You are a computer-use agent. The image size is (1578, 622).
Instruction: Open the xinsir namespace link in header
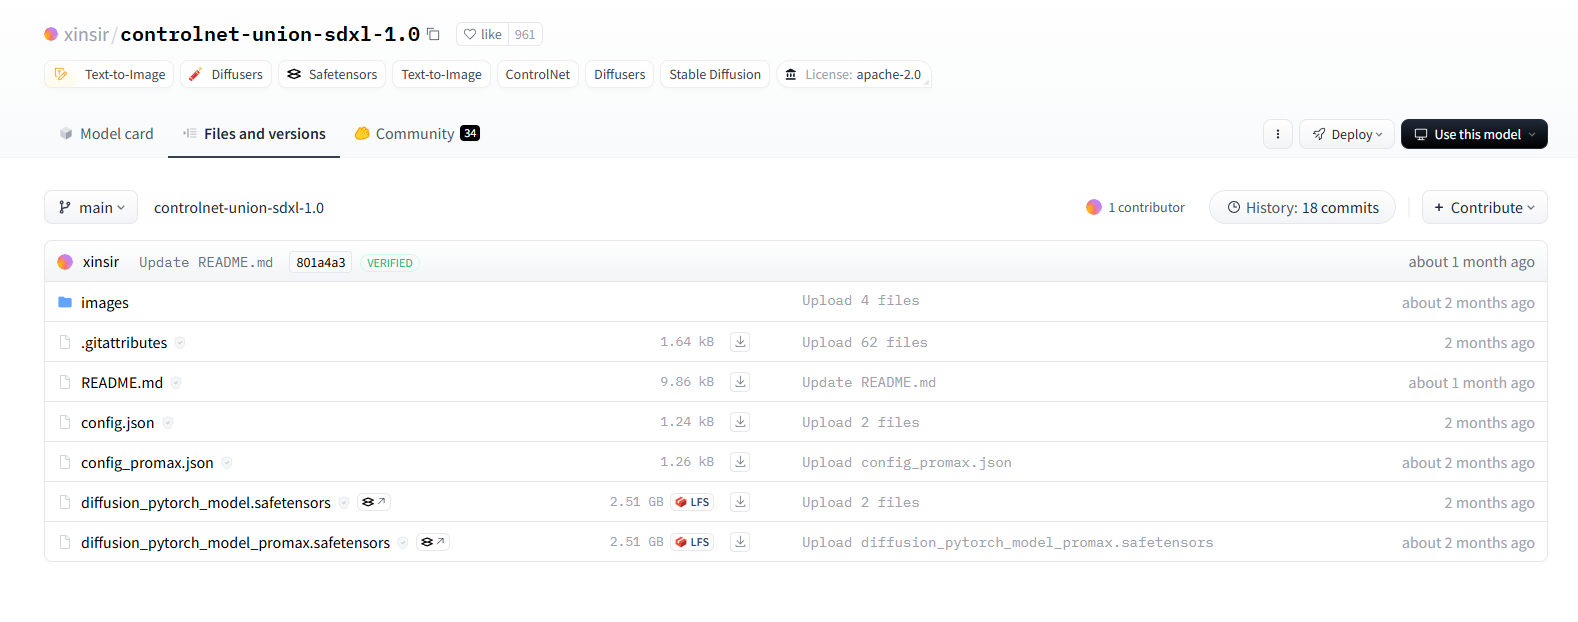coord(86,34)
